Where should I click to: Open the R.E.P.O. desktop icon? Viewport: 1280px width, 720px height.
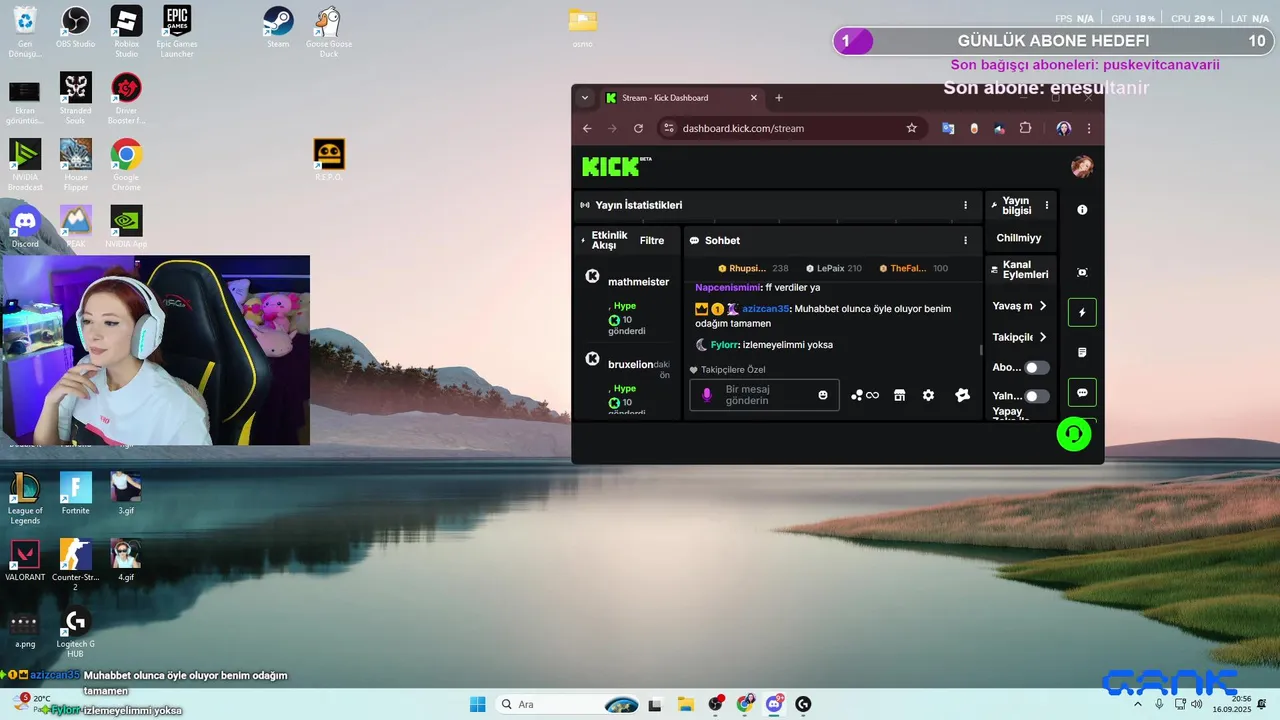tap(329, 160)
